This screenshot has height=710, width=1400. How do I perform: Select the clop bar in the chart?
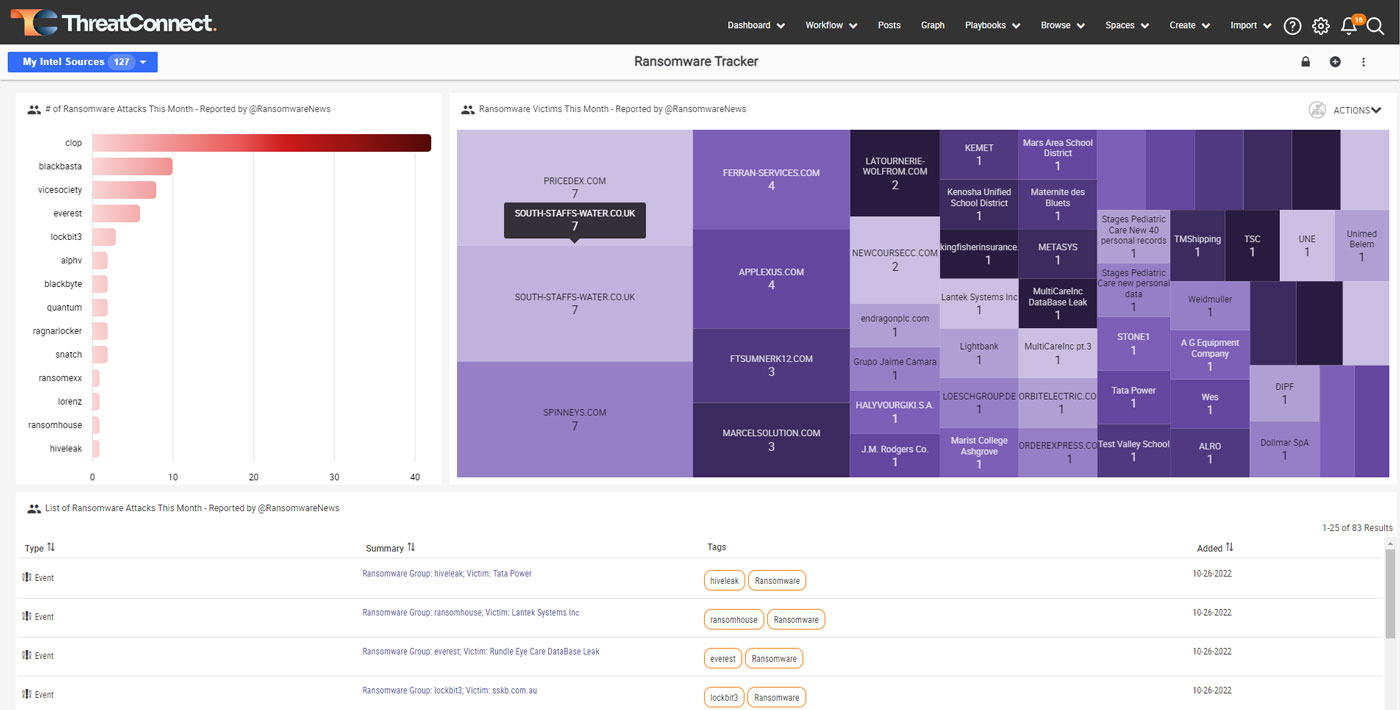(262, 143)
